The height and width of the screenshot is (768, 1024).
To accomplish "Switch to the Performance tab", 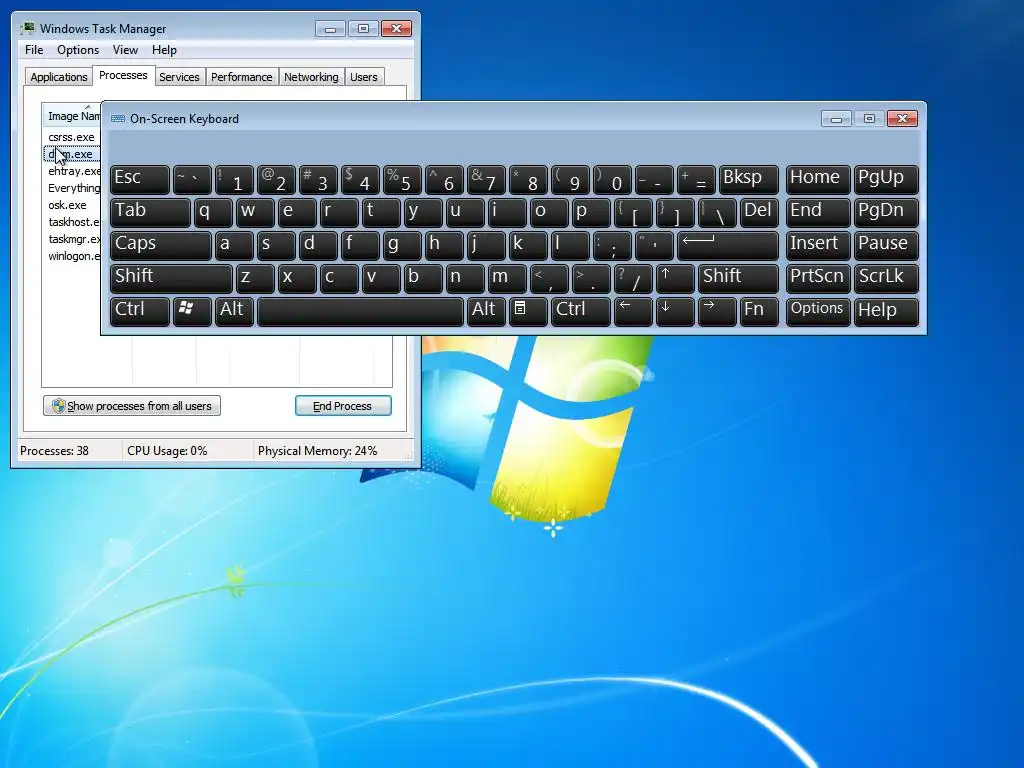I will click(241, 77).
